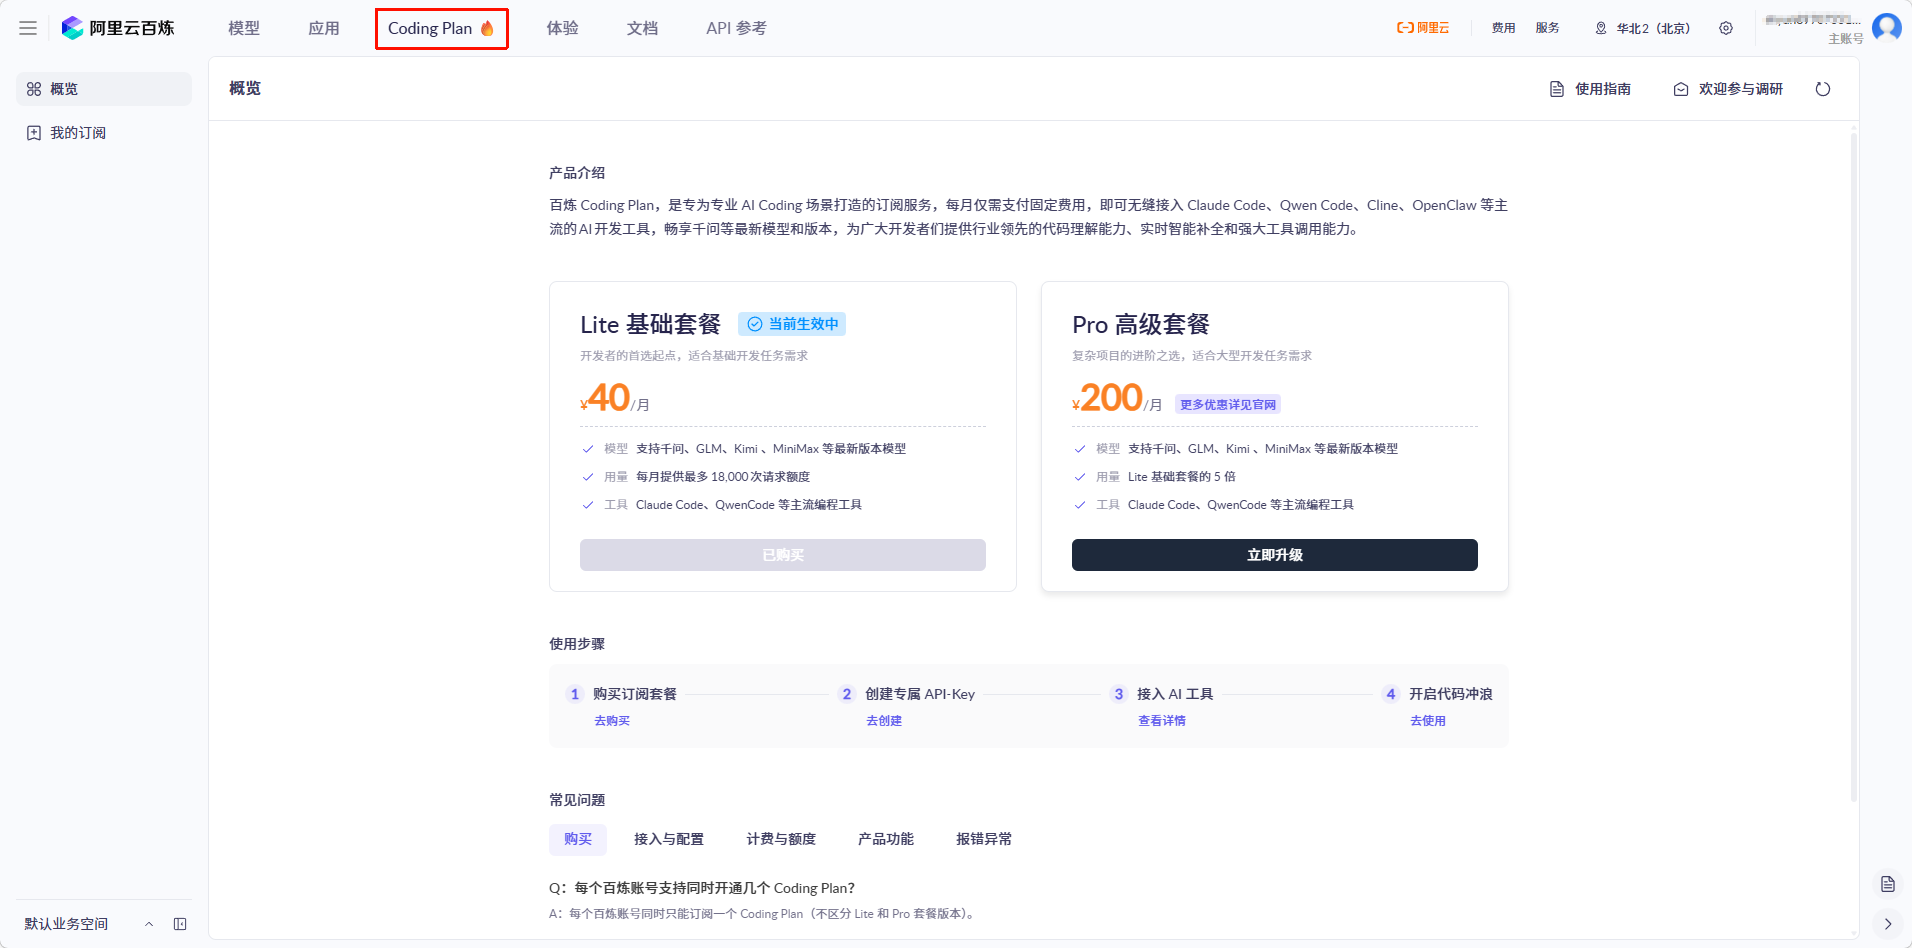Select the 报错异常 FAQ category
This screenshot has height=948, width=1912.
pyautogui.click(x=984, y=839)
